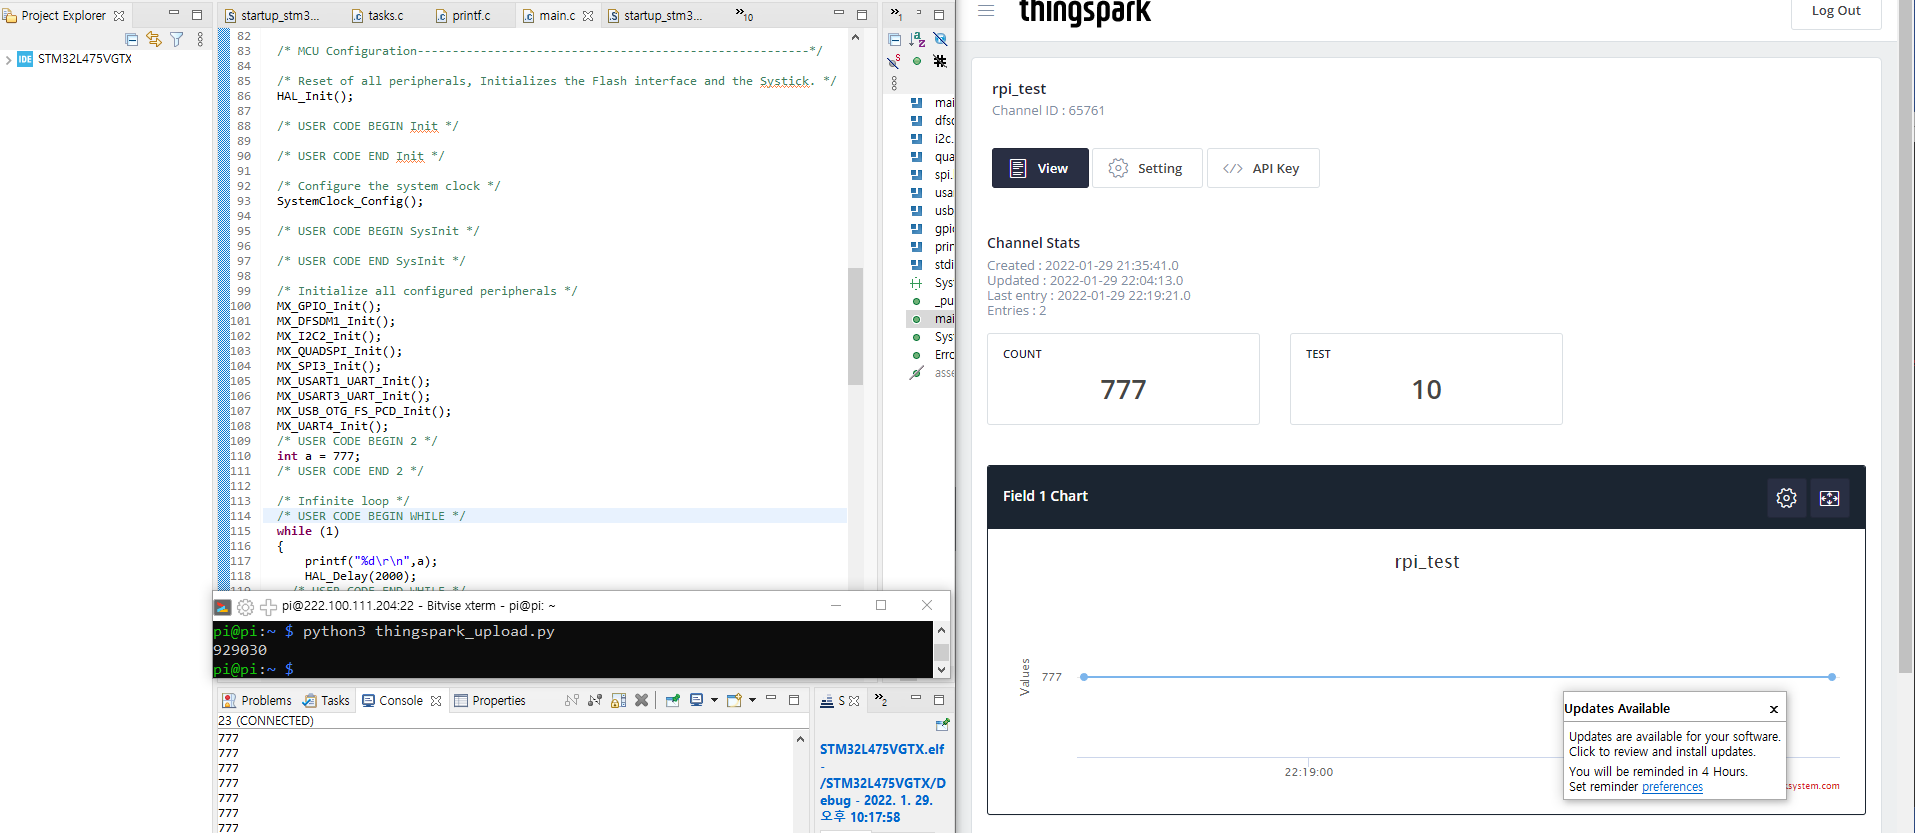Click open new console icon
Viewport: 1915px width, 833px height.
(734, 700)
